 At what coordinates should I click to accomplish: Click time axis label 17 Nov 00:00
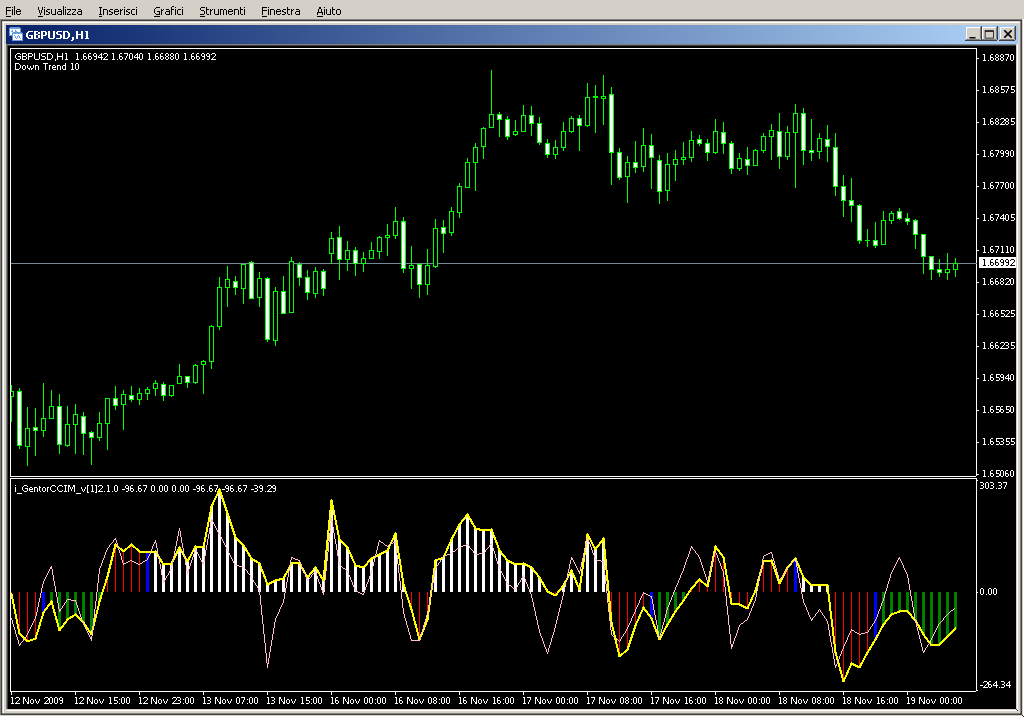550,701
